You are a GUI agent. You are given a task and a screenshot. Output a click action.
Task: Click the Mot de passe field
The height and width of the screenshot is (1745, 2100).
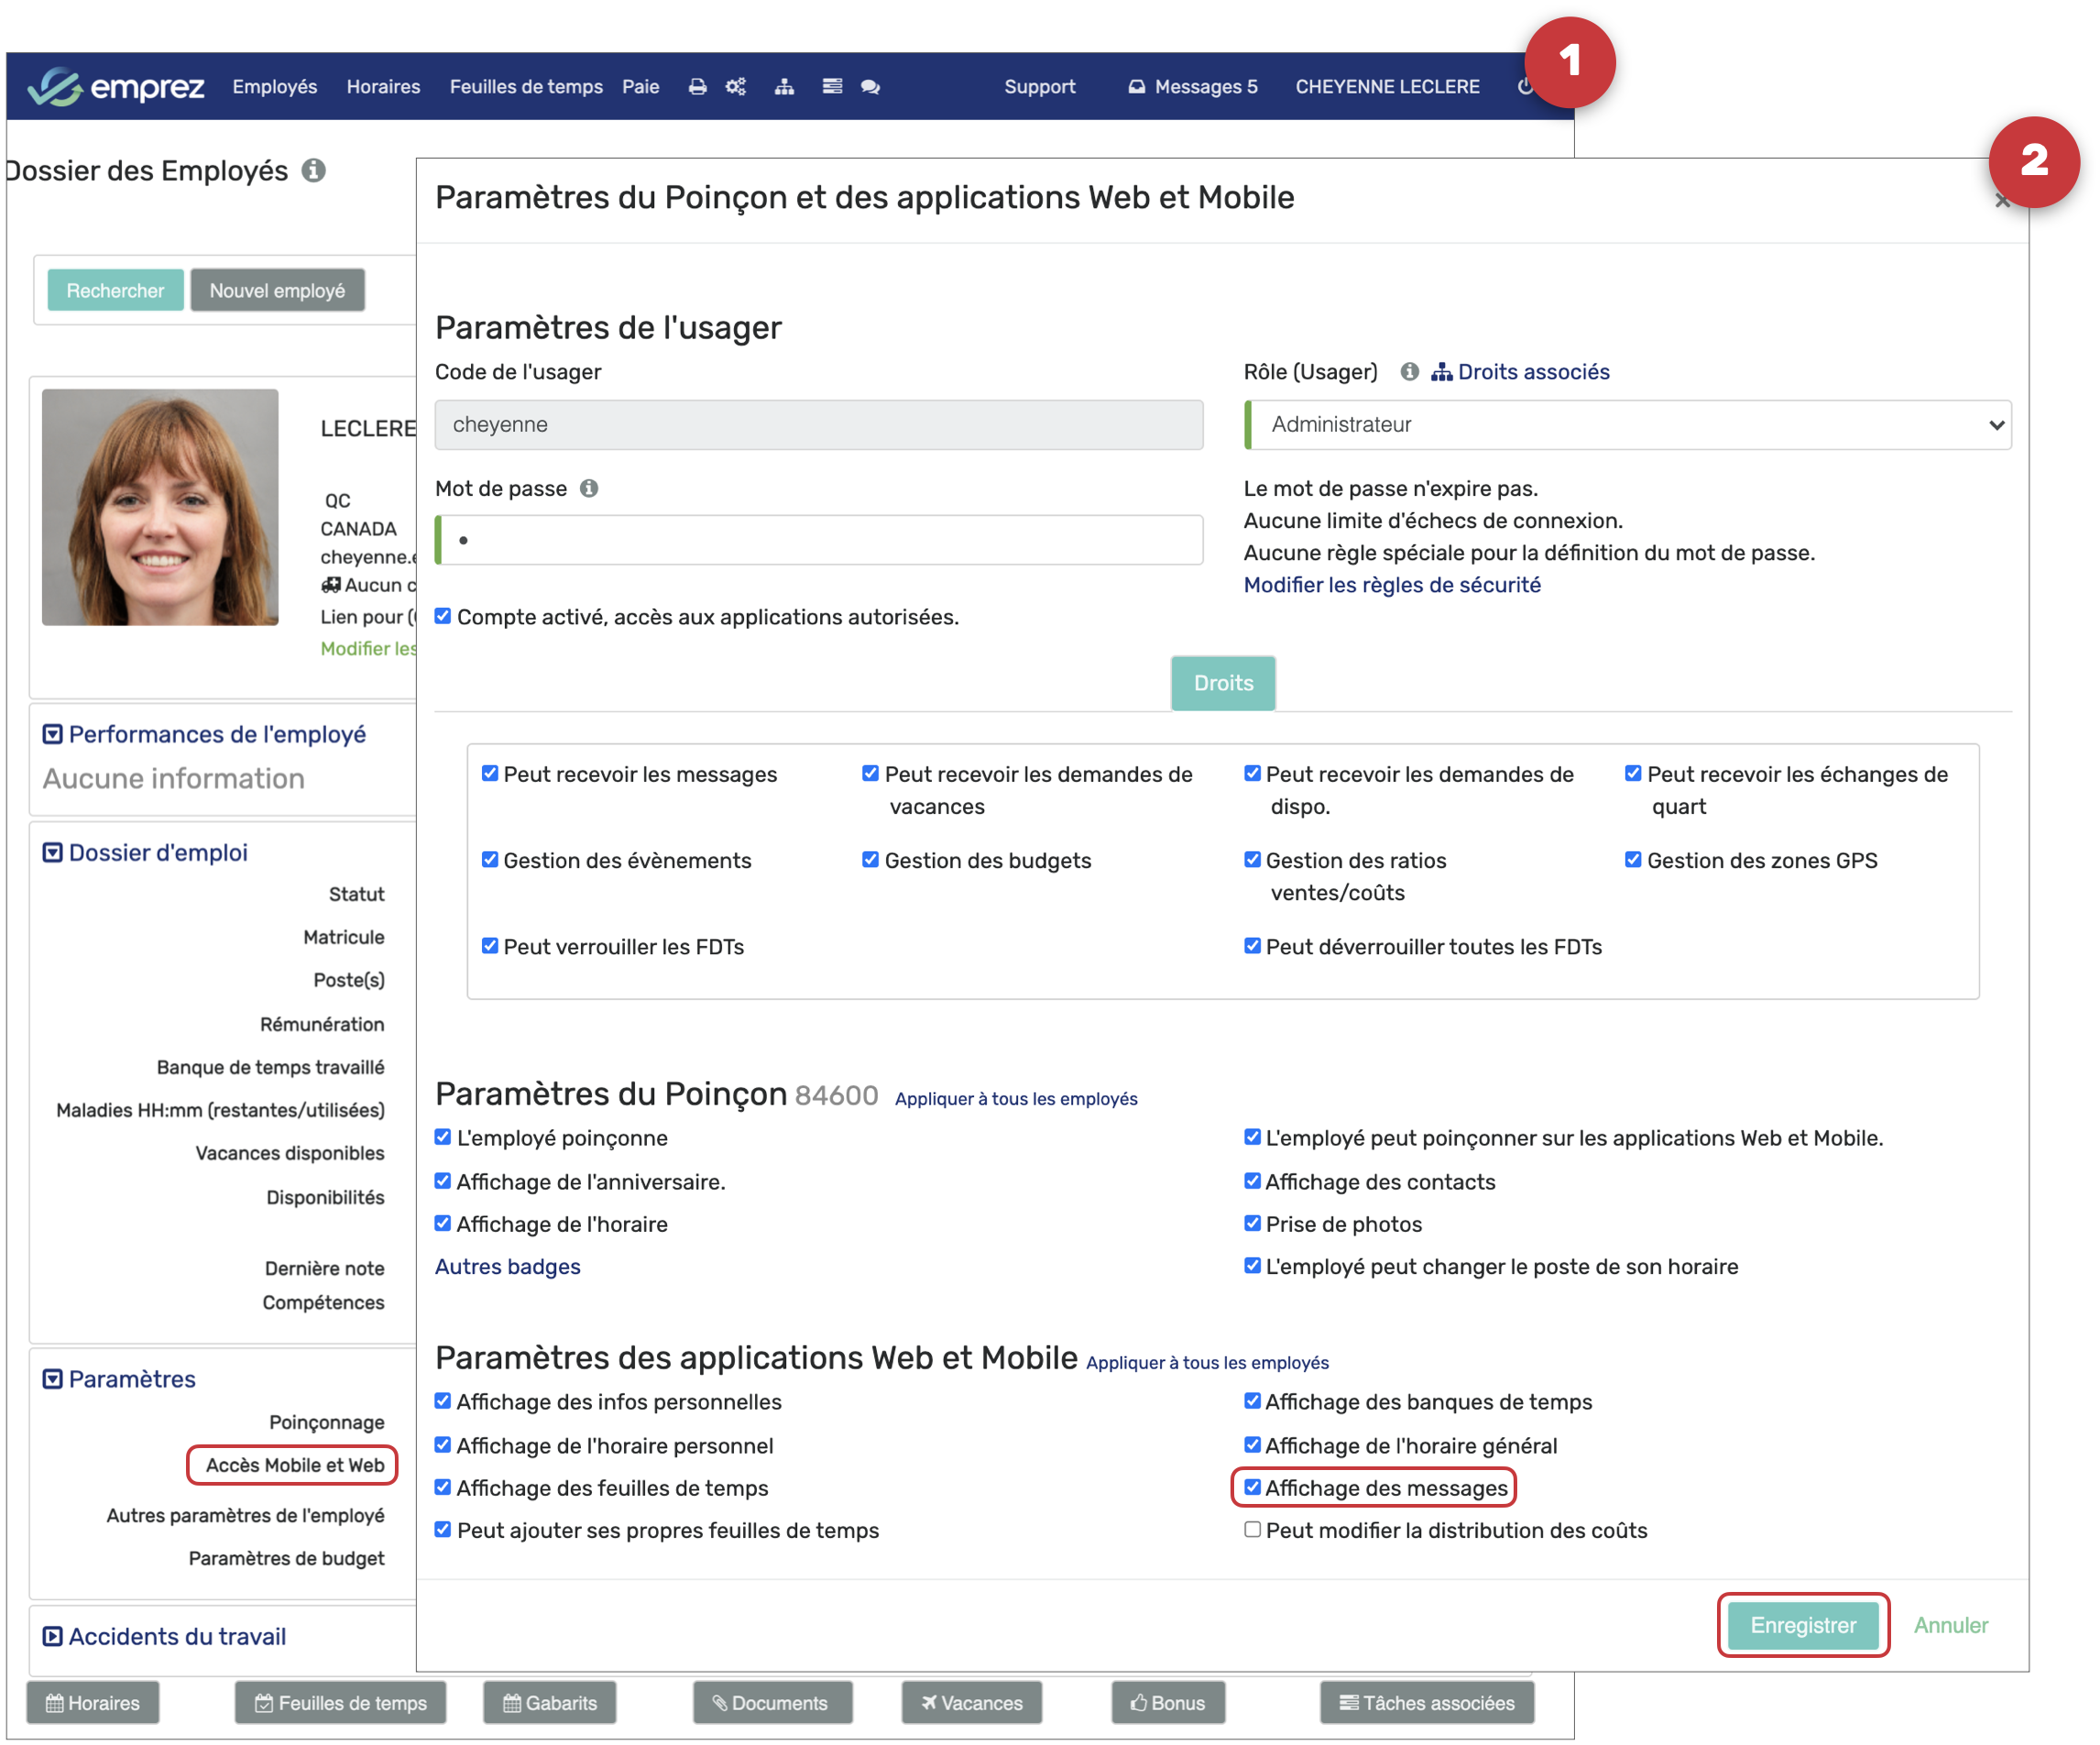click(820, 540)
